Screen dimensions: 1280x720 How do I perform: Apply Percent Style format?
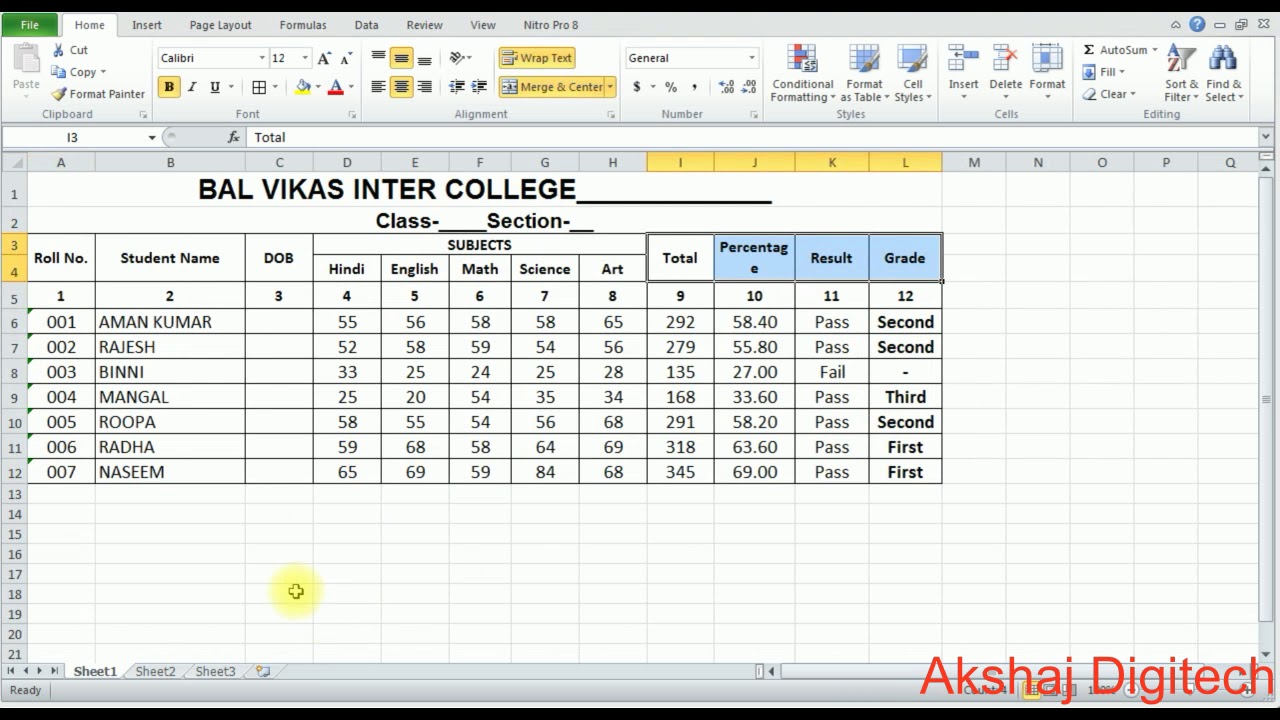(x=671, y=87)
